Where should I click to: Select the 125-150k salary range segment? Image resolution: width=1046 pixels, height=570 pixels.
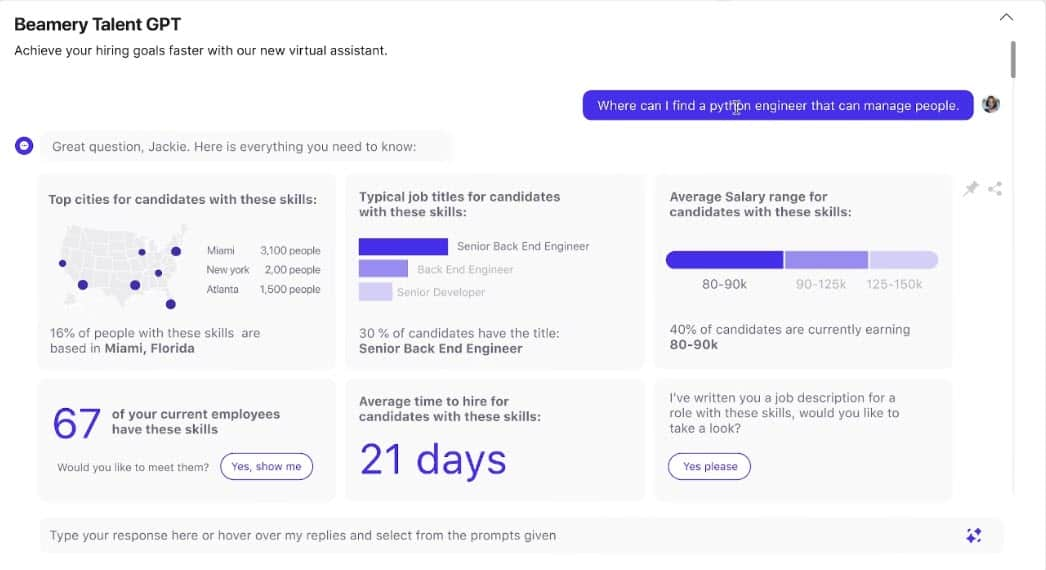903,260
